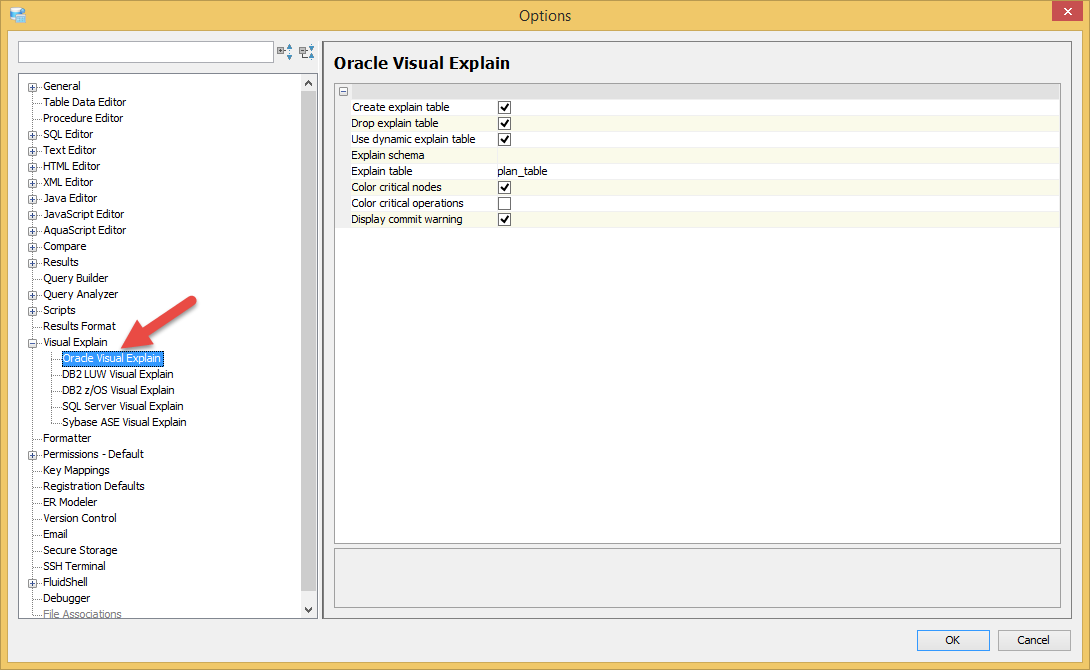
Task: Close the Options dialog
Action: point(1068,12)
